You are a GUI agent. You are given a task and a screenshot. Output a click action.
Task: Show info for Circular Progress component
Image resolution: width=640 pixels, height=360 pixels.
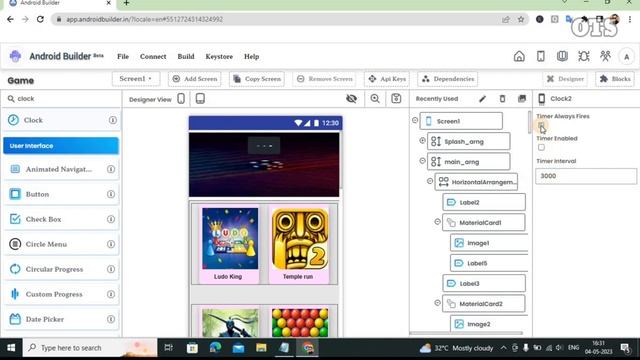click(111, 269)
